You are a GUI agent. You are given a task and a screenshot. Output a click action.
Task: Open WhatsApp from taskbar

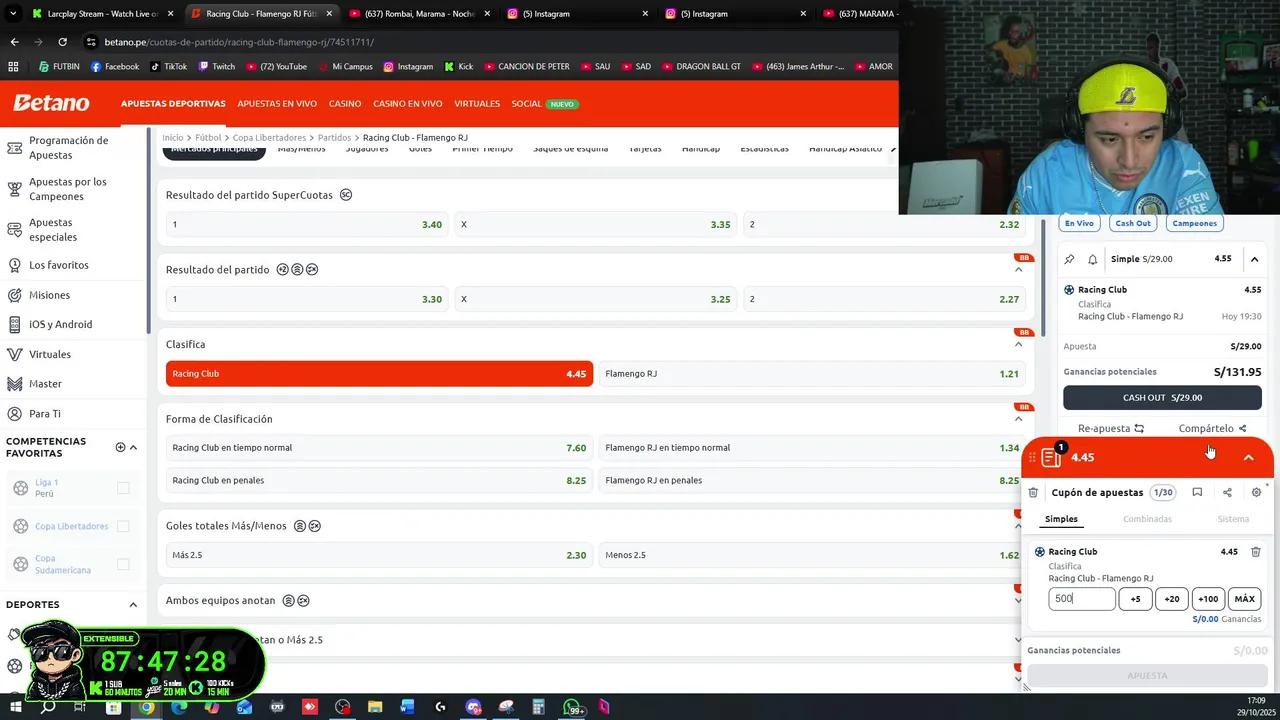(x=572, y=707)
